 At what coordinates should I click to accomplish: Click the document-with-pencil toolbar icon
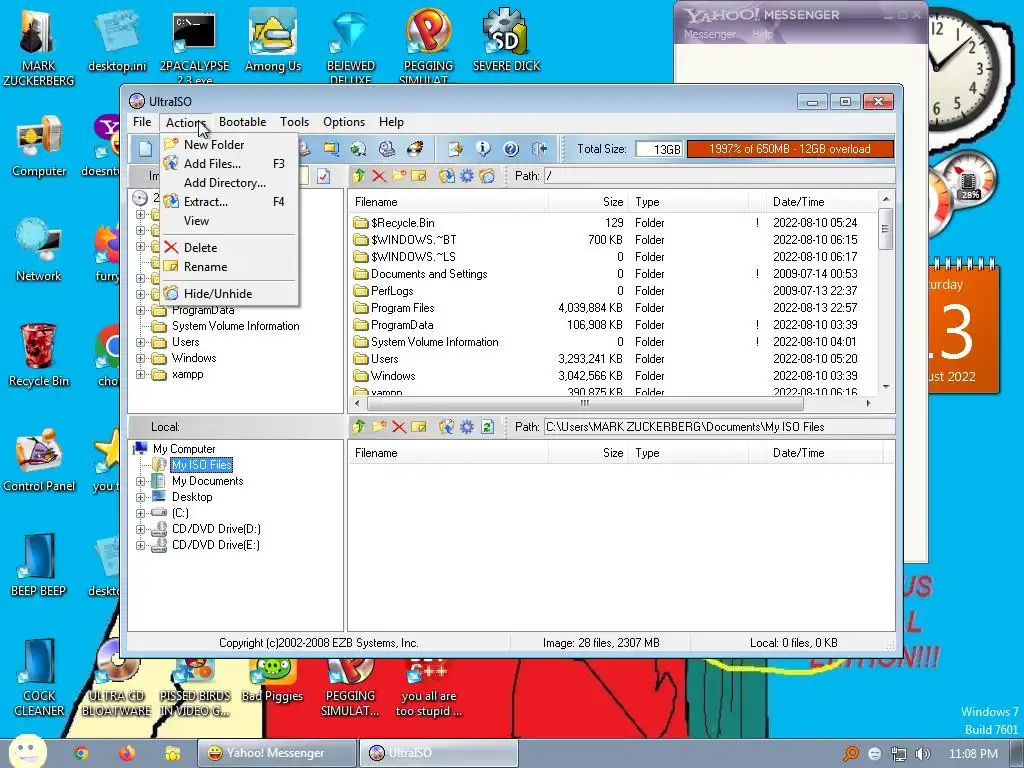(455, 149)
